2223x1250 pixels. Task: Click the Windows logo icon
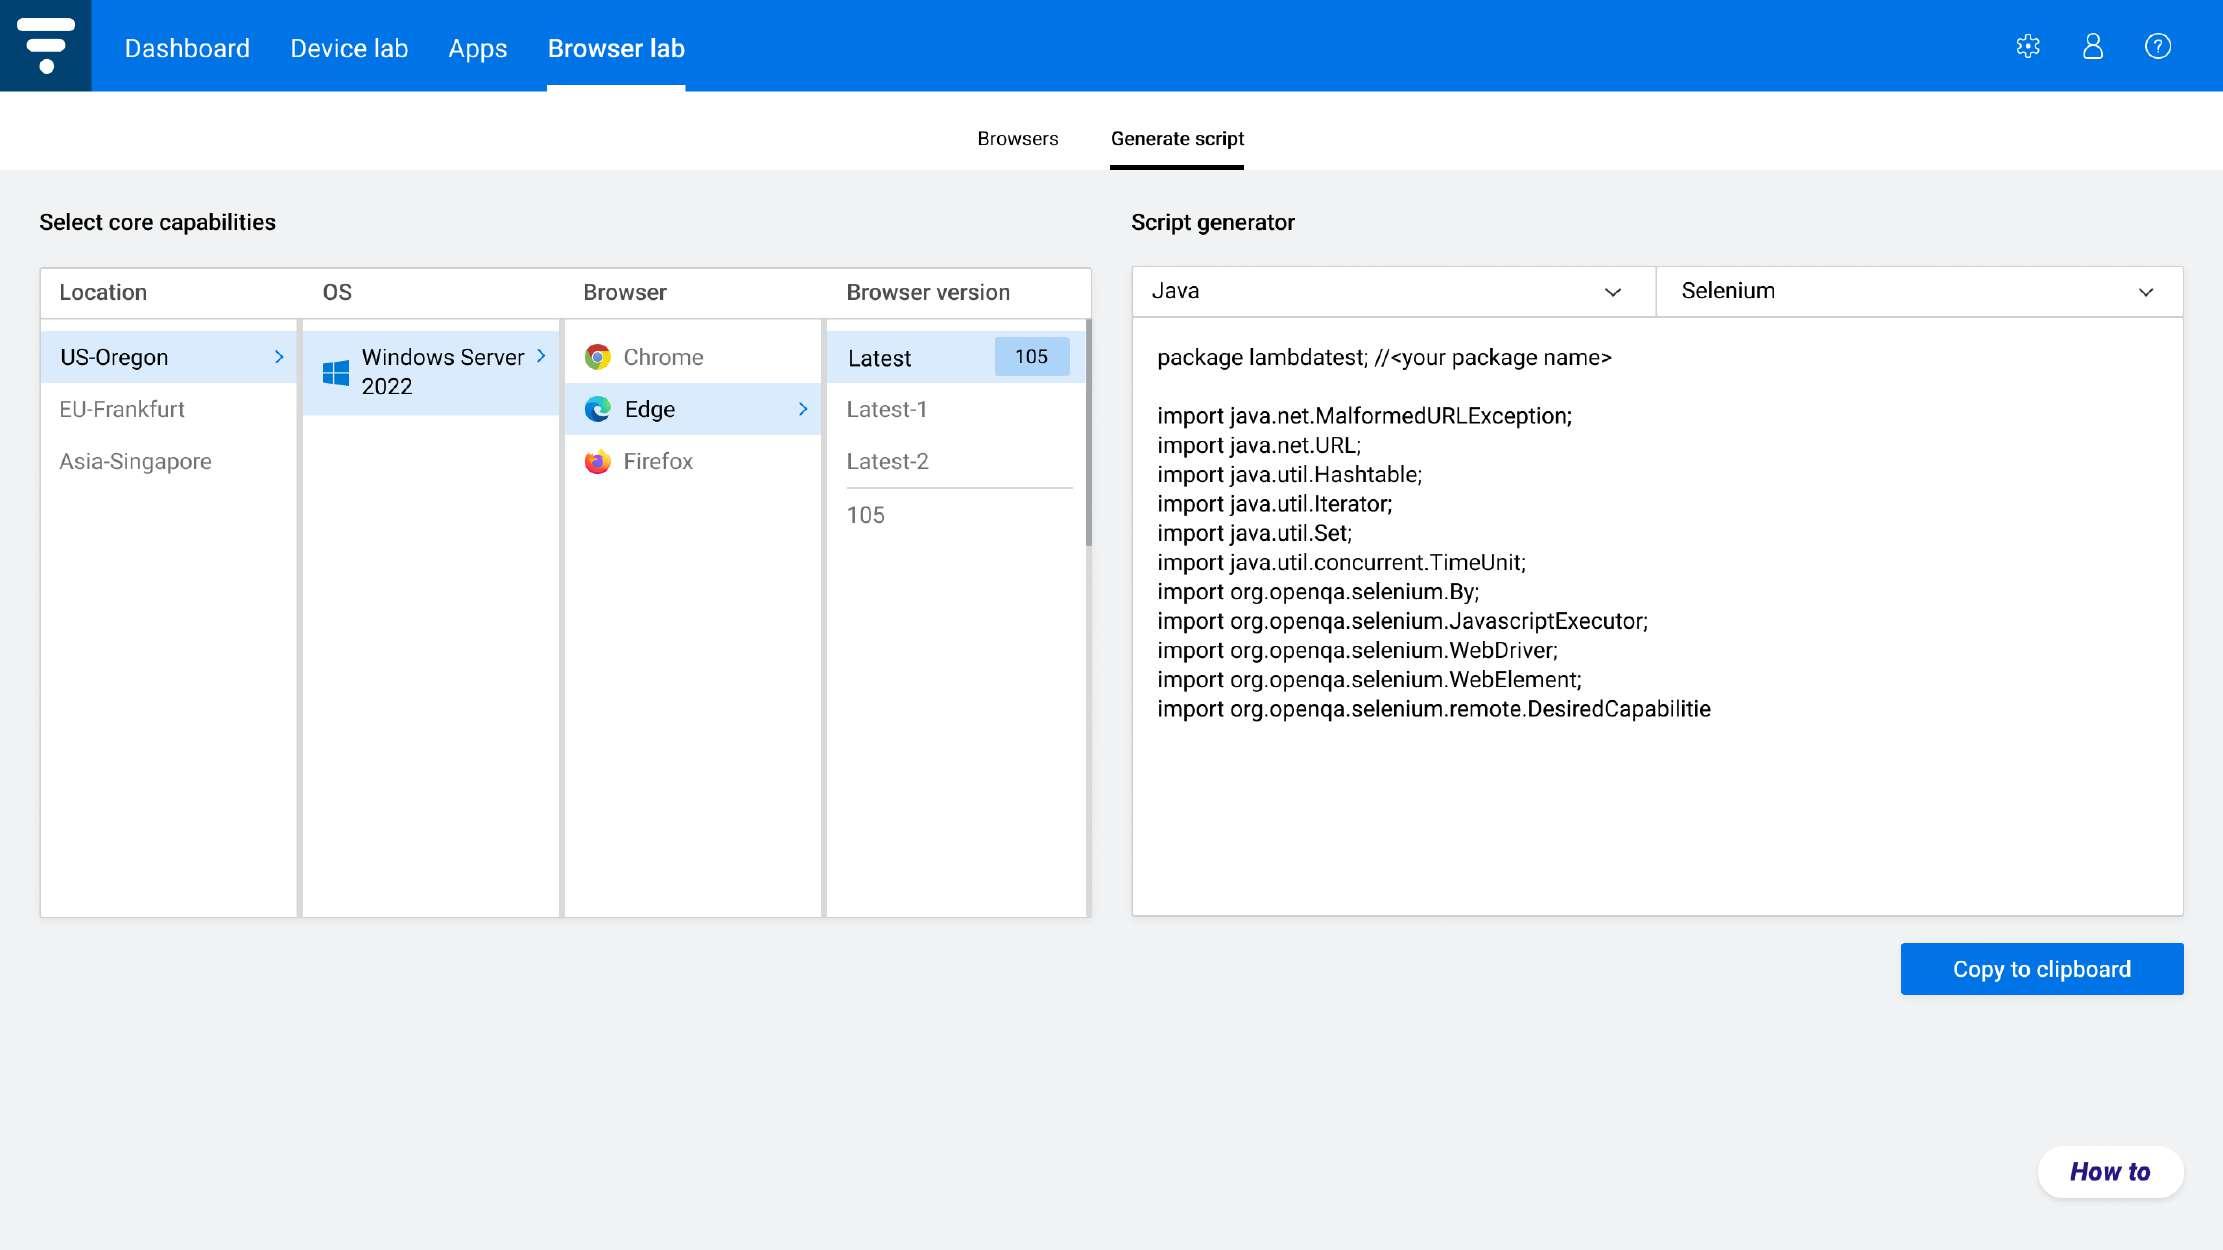pos(336,372)
